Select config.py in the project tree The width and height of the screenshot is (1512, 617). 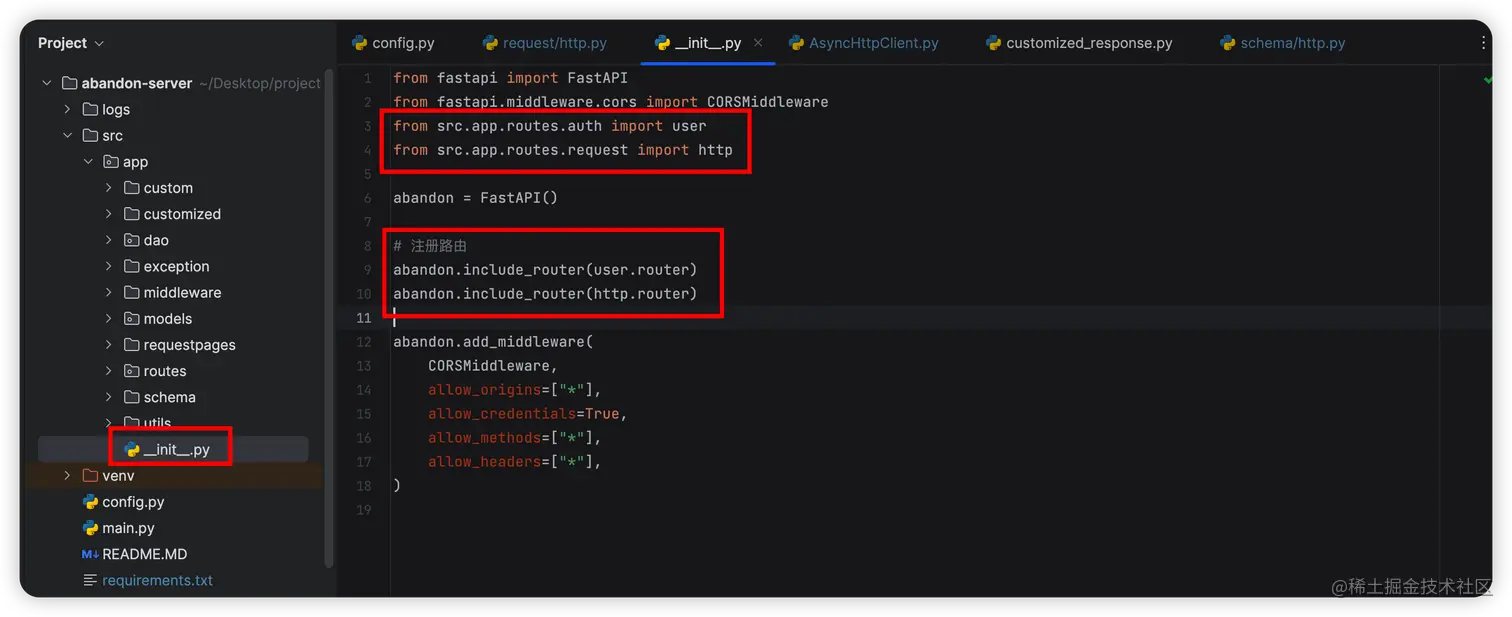[133, 501]
